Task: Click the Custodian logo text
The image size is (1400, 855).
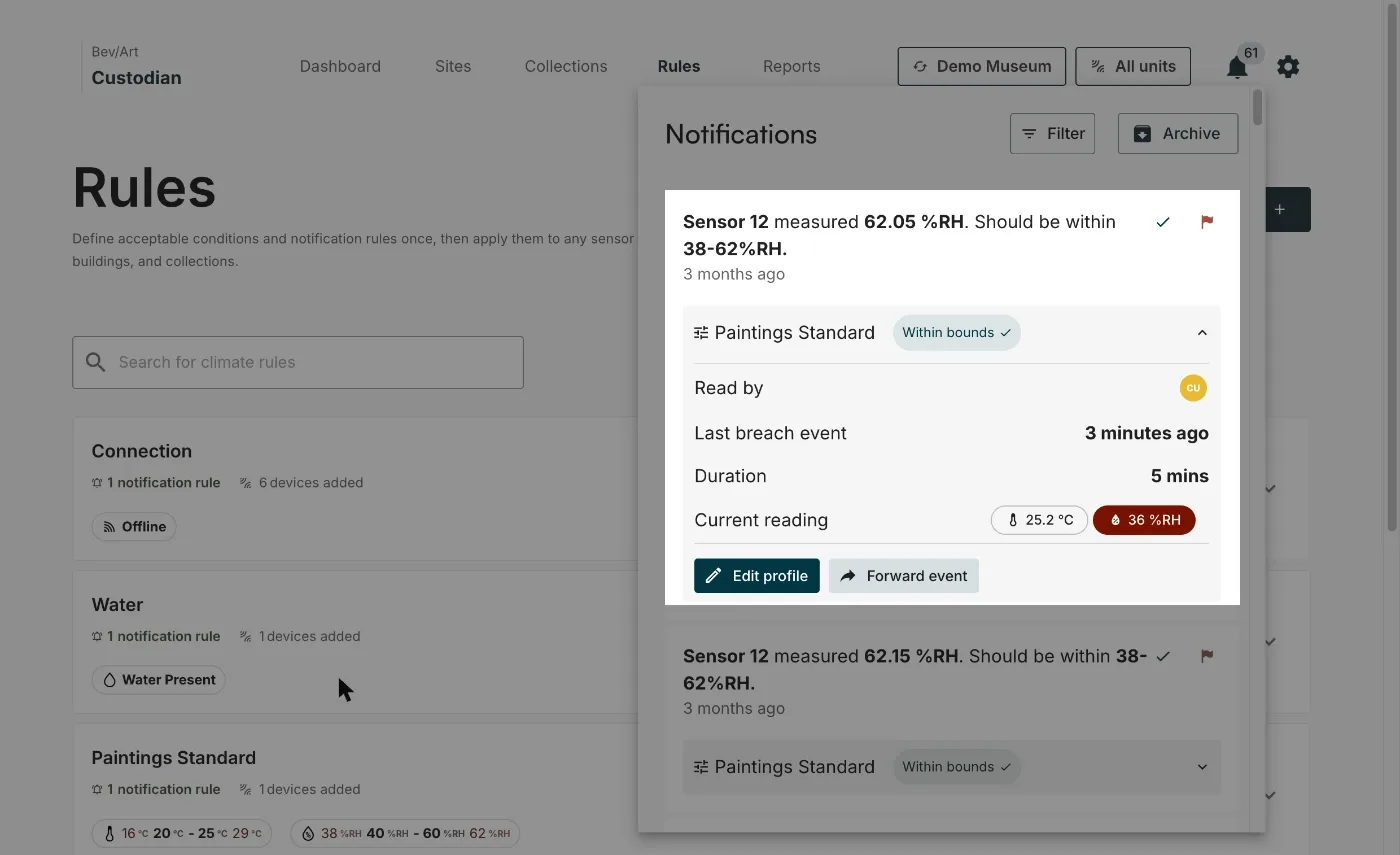Action: [x=136, y=78]
